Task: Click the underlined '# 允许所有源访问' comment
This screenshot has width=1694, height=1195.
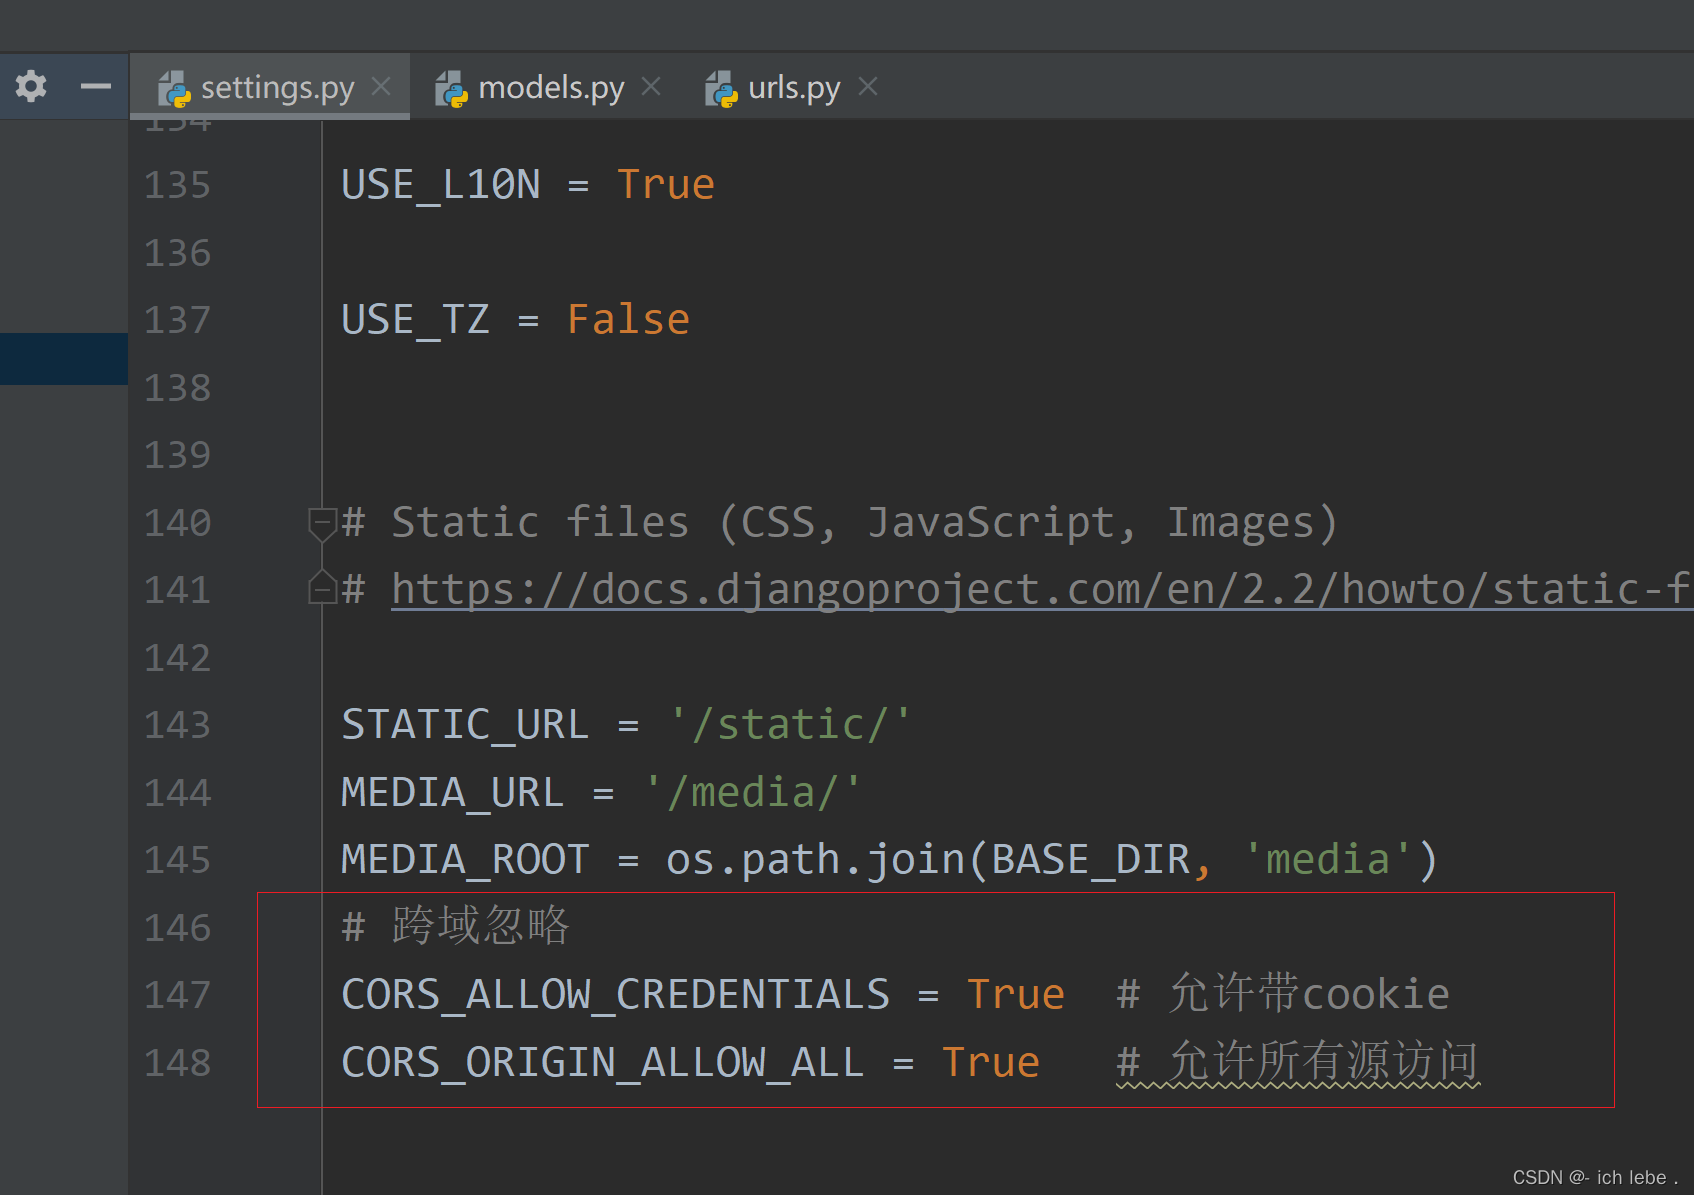Action: tap(1297, 1062)
